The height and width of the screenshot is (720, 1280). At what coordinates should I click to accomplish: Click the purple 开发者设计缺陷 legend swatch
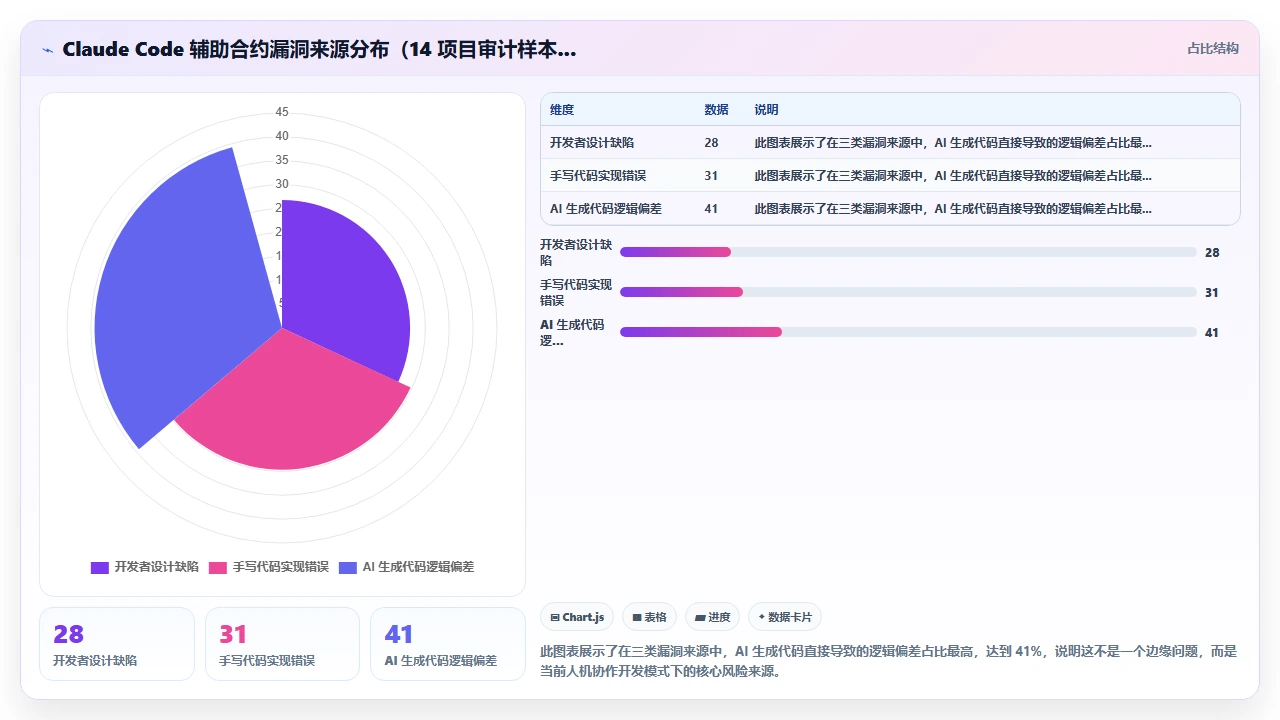[100, 567]
